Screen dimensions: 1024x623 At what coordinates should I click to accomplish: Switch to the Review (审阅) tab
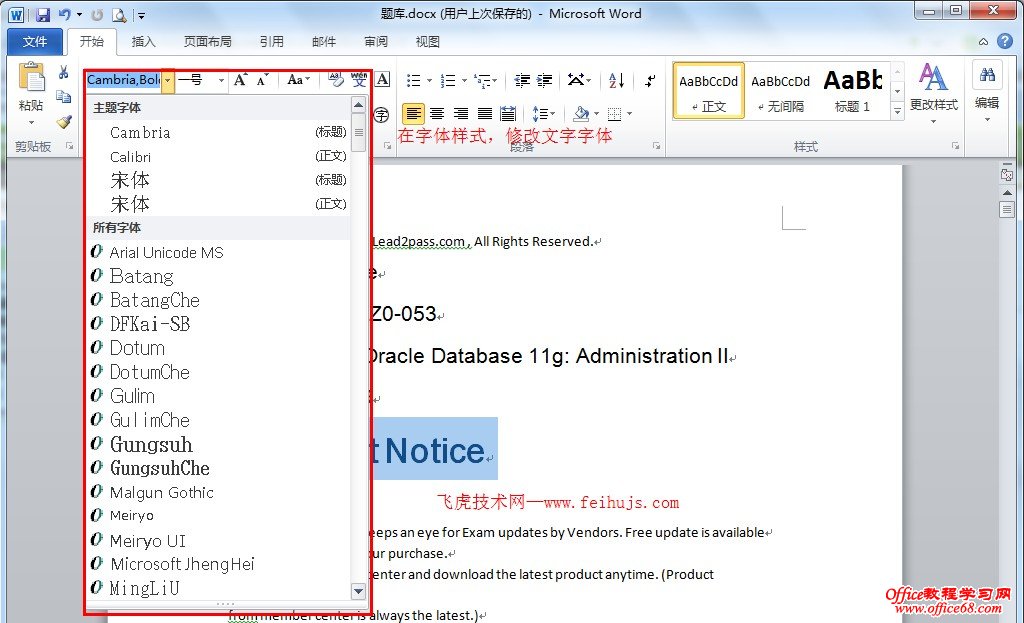tap(376, 42)
